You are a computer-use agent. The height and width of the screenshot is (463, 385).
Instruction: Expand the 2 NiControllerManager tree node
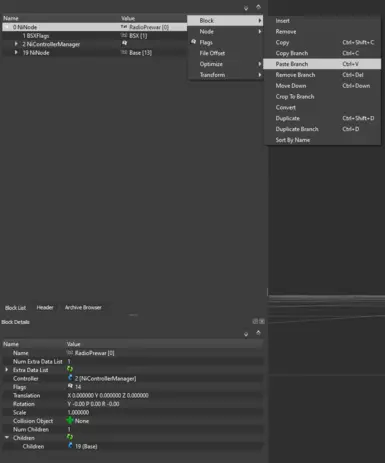click(16, 44)
